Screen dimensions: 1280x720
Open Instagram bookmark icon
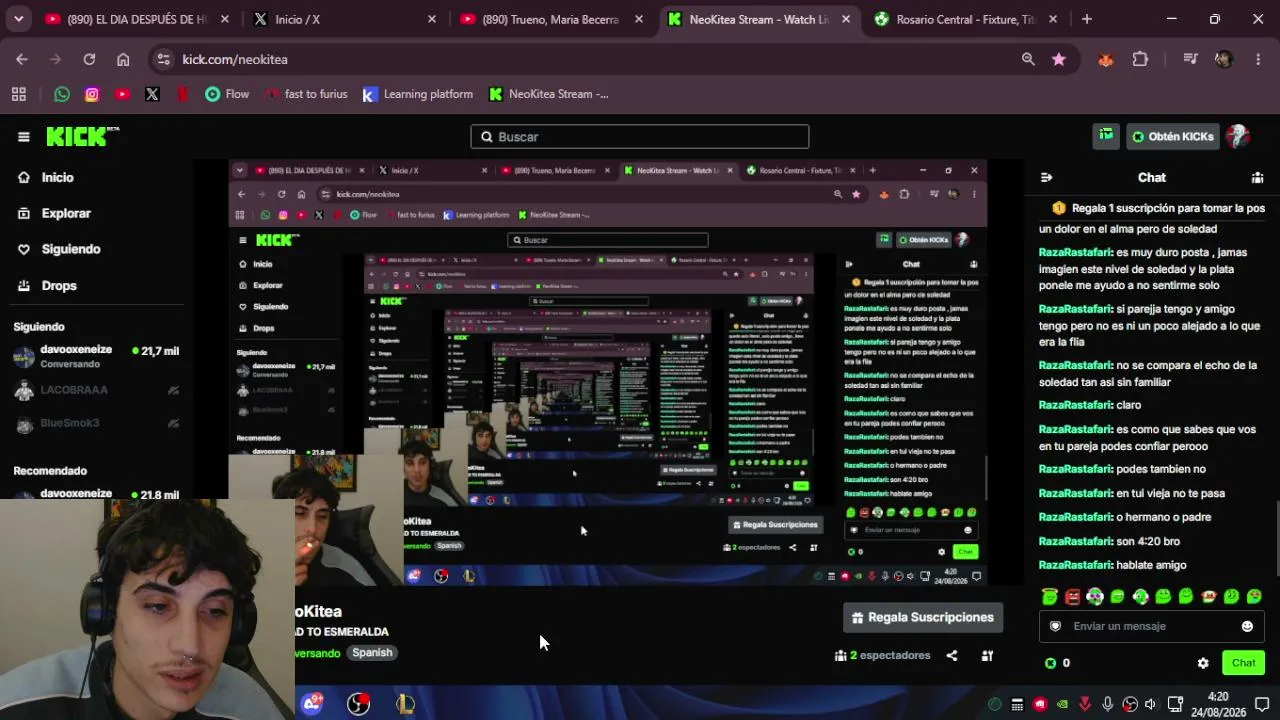92,94
